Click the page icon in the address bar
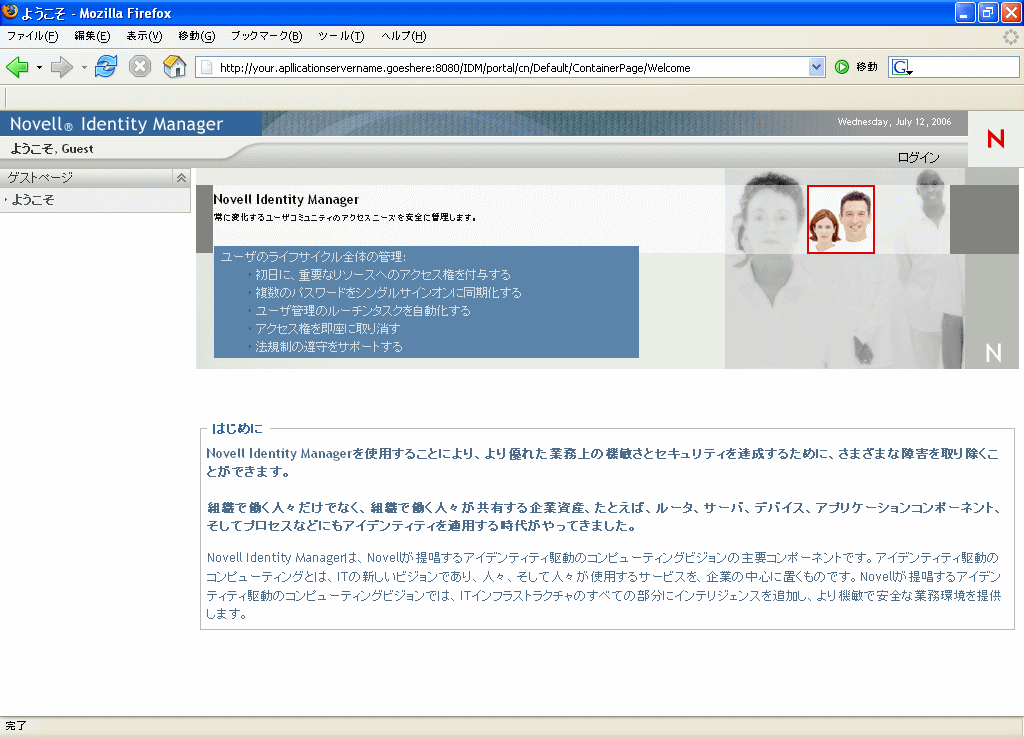1024x738 pixels. 206,67
